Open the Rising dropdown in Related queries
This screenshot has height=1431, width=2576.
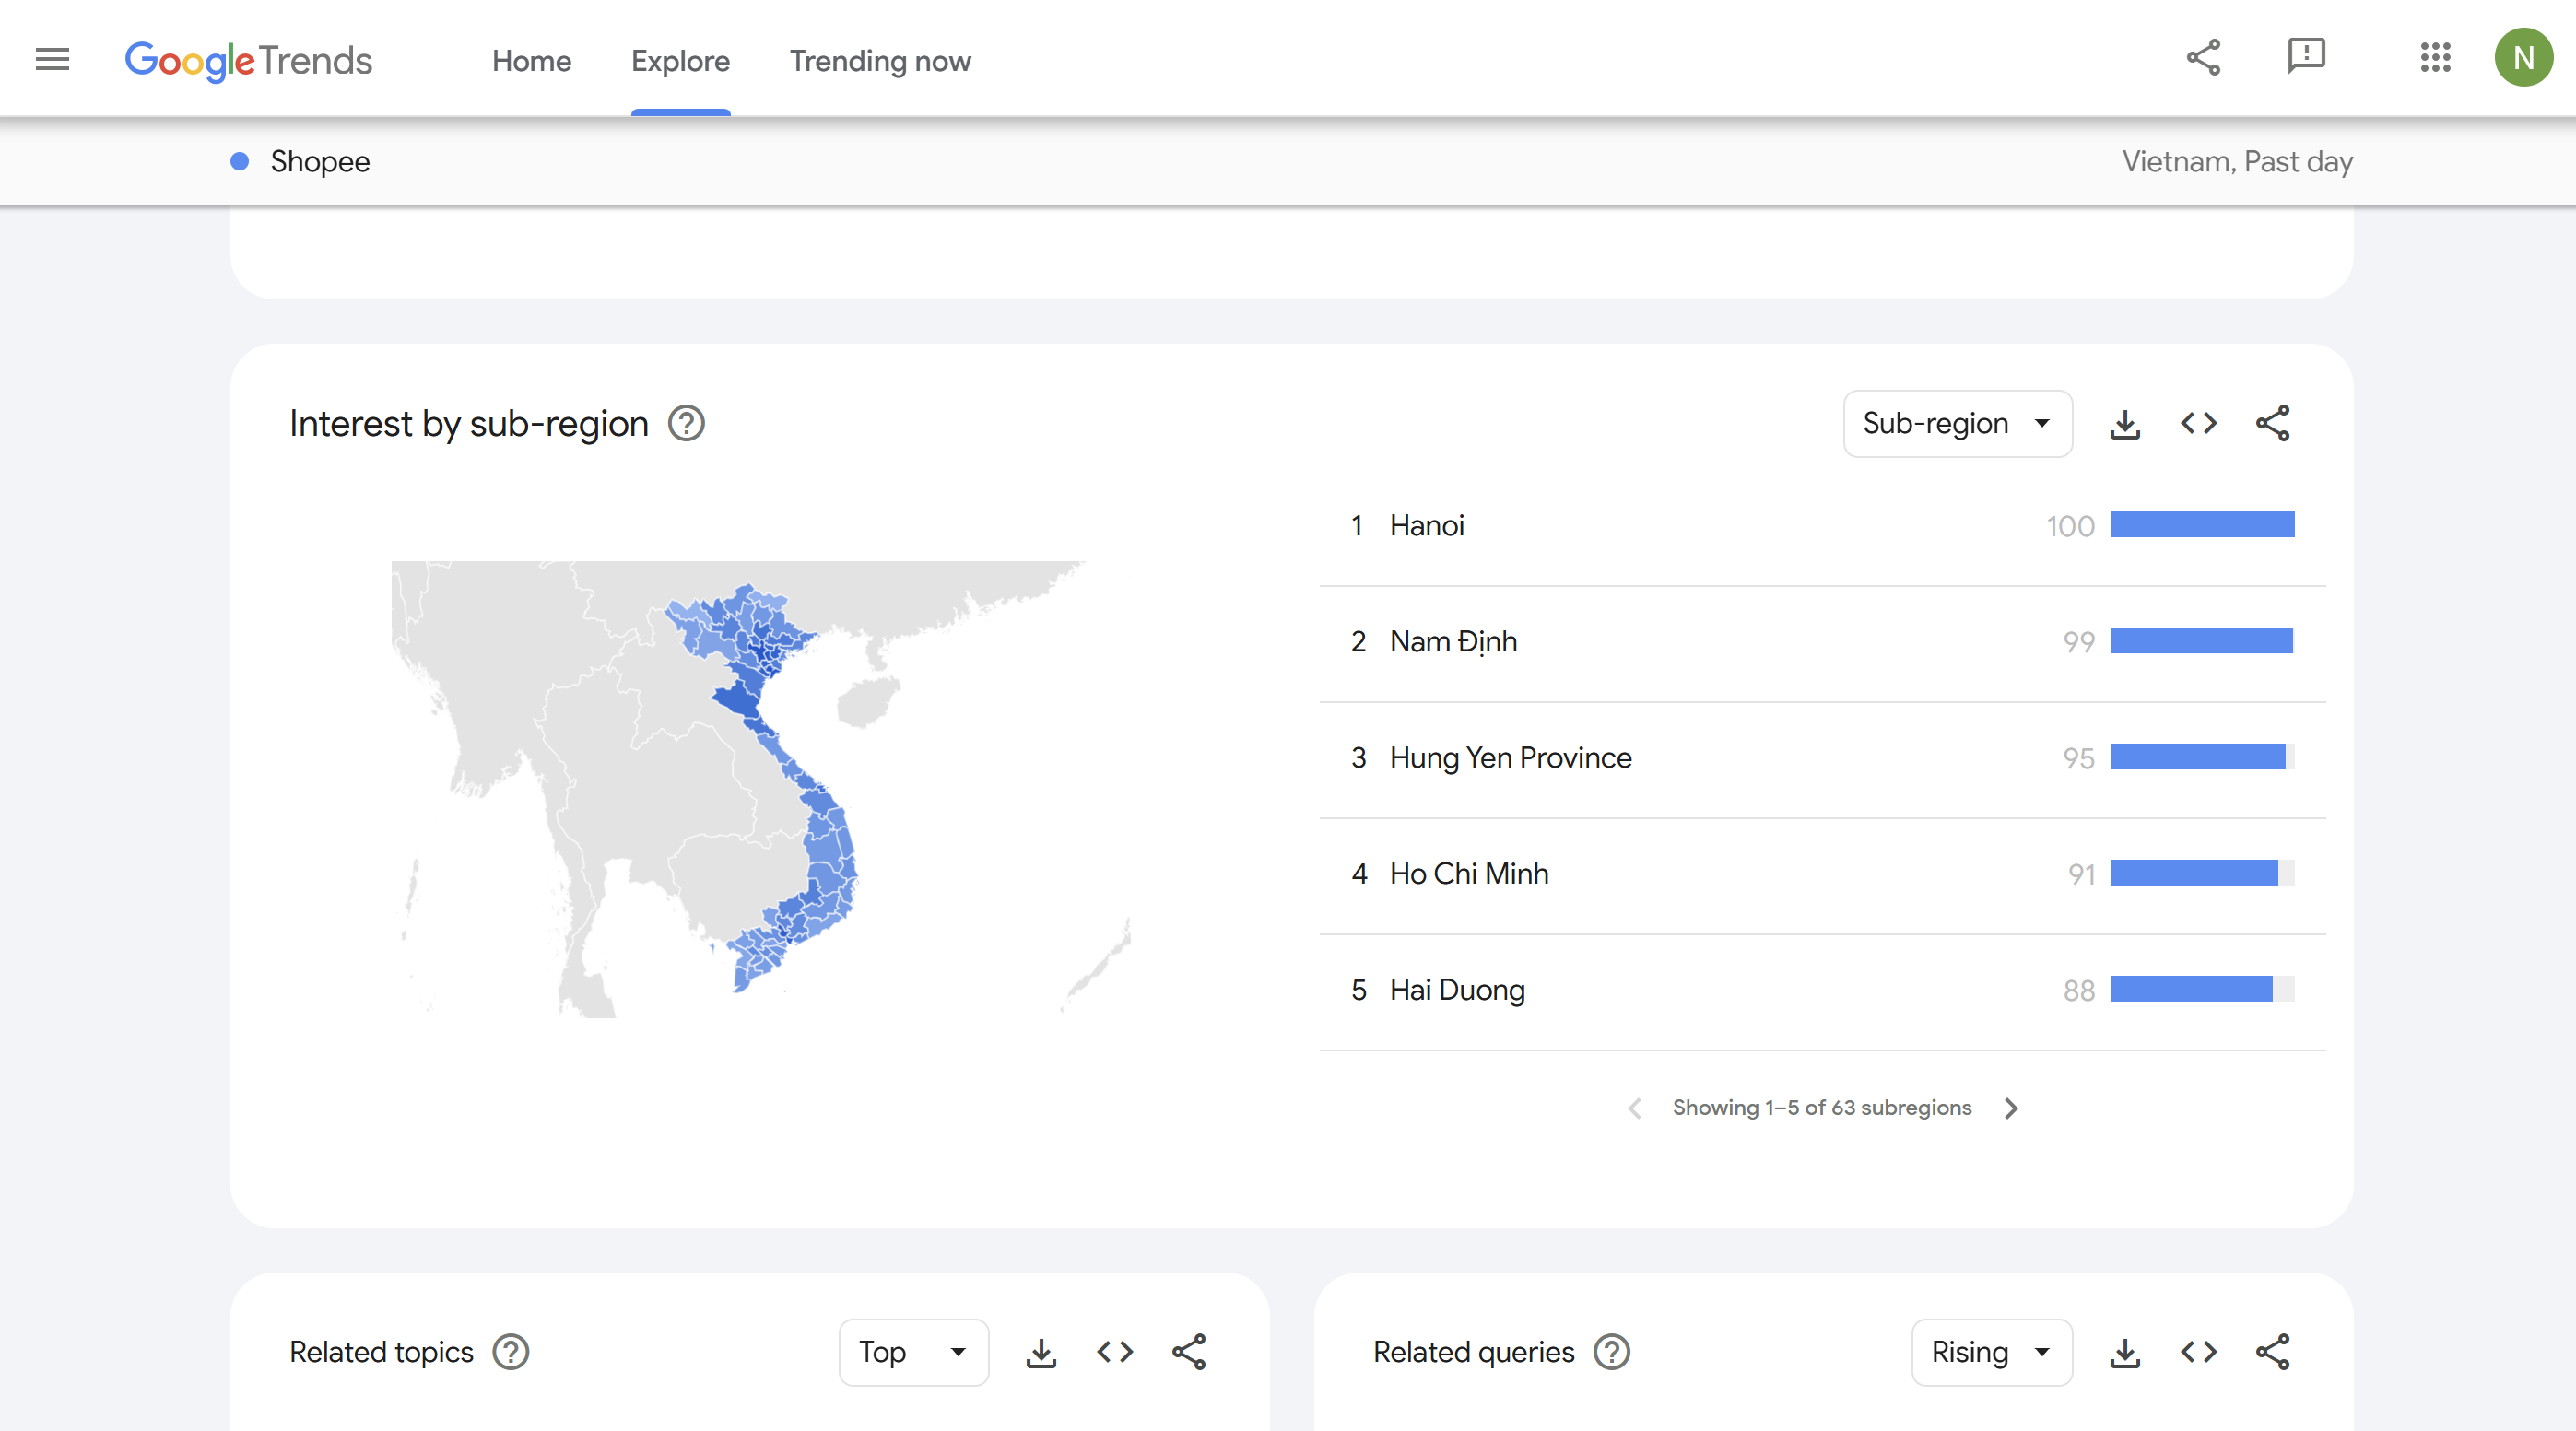(1991, 1352)
